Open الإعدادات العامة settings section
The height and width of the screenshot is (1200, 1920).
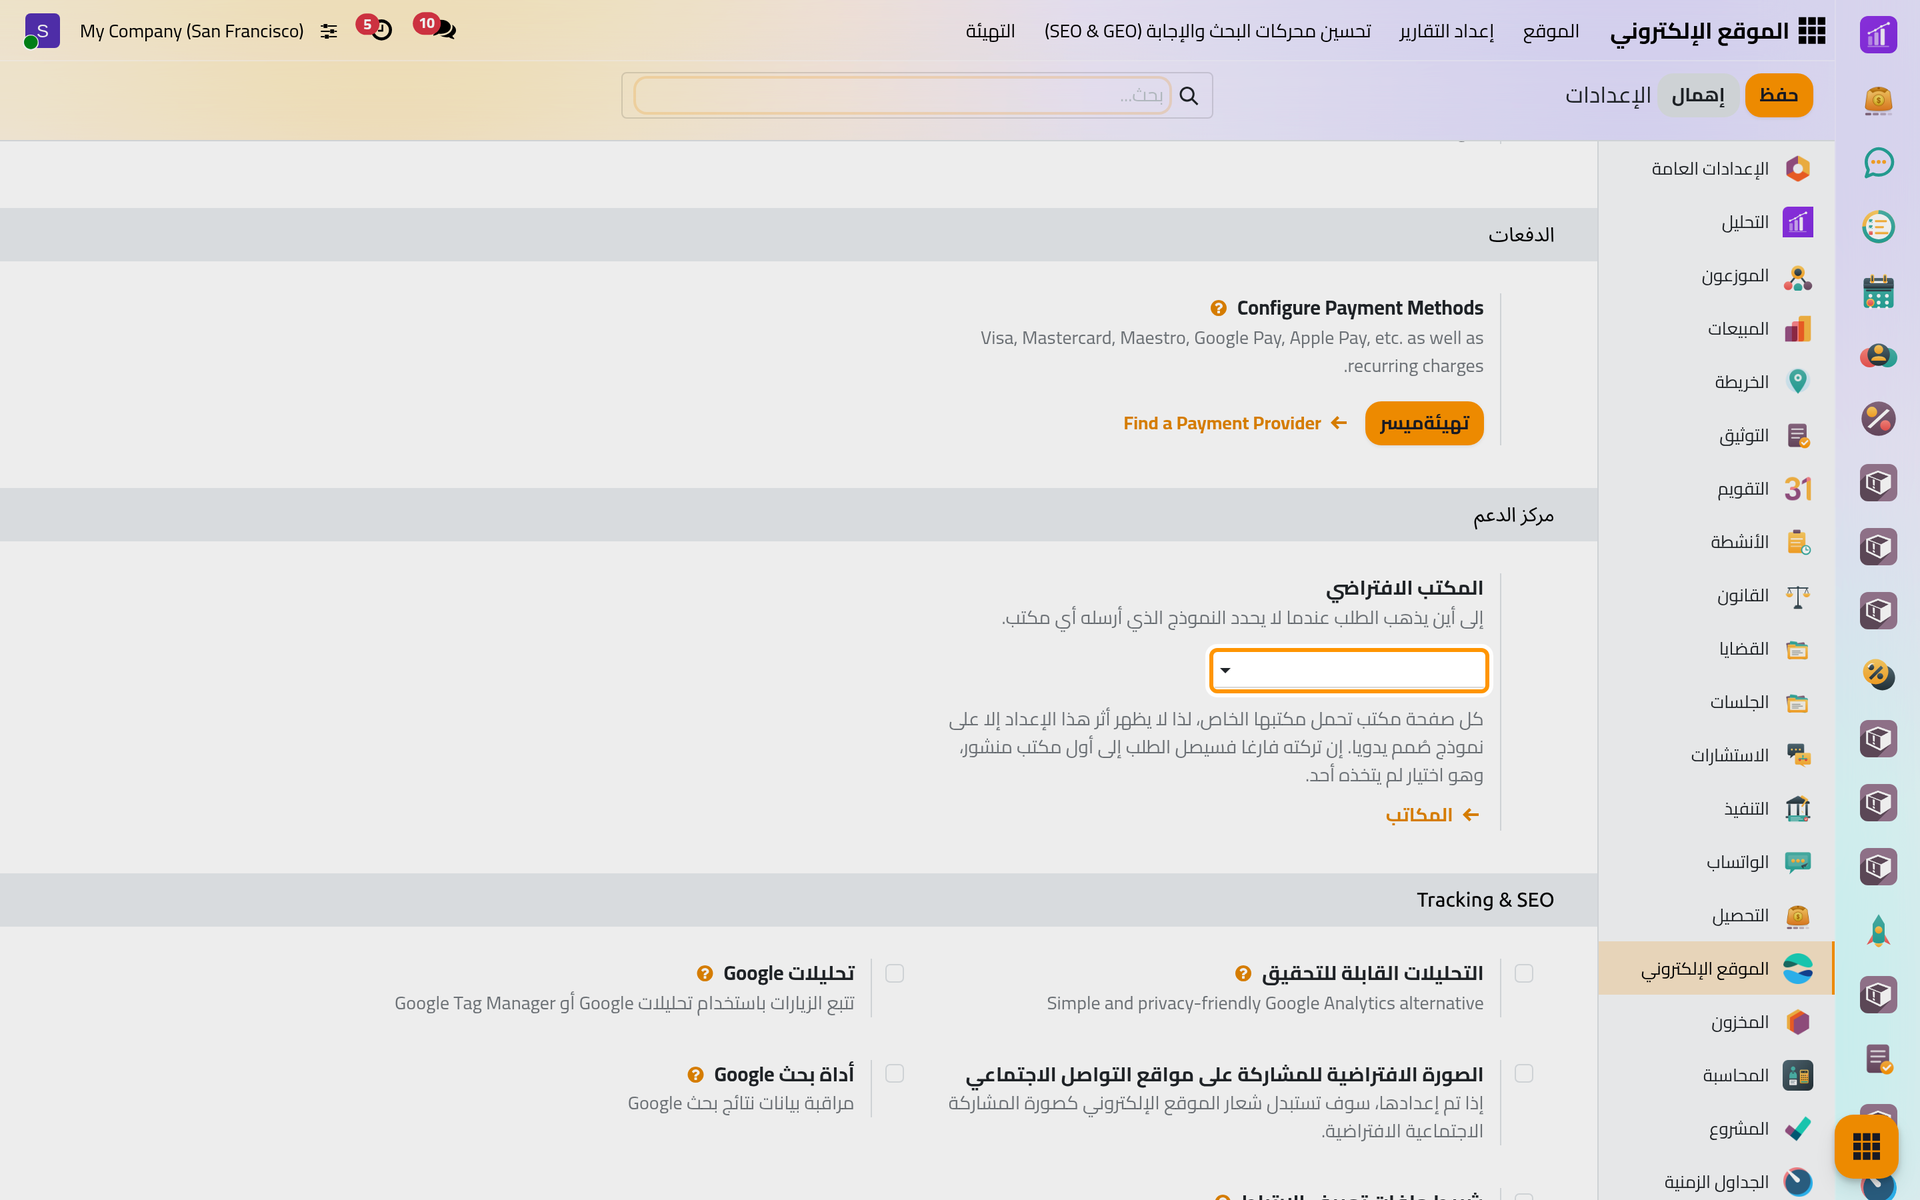point(1716,168)
